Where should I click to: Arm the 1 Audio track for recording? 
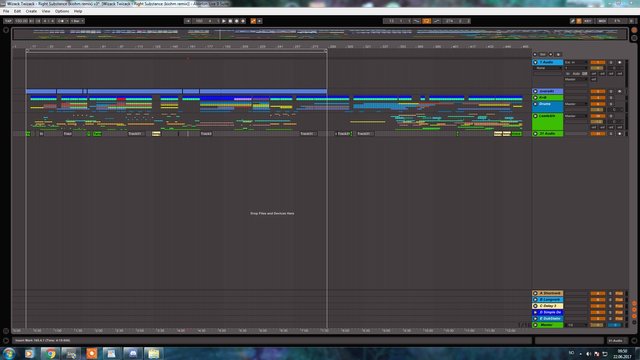(x=620, y=62)
